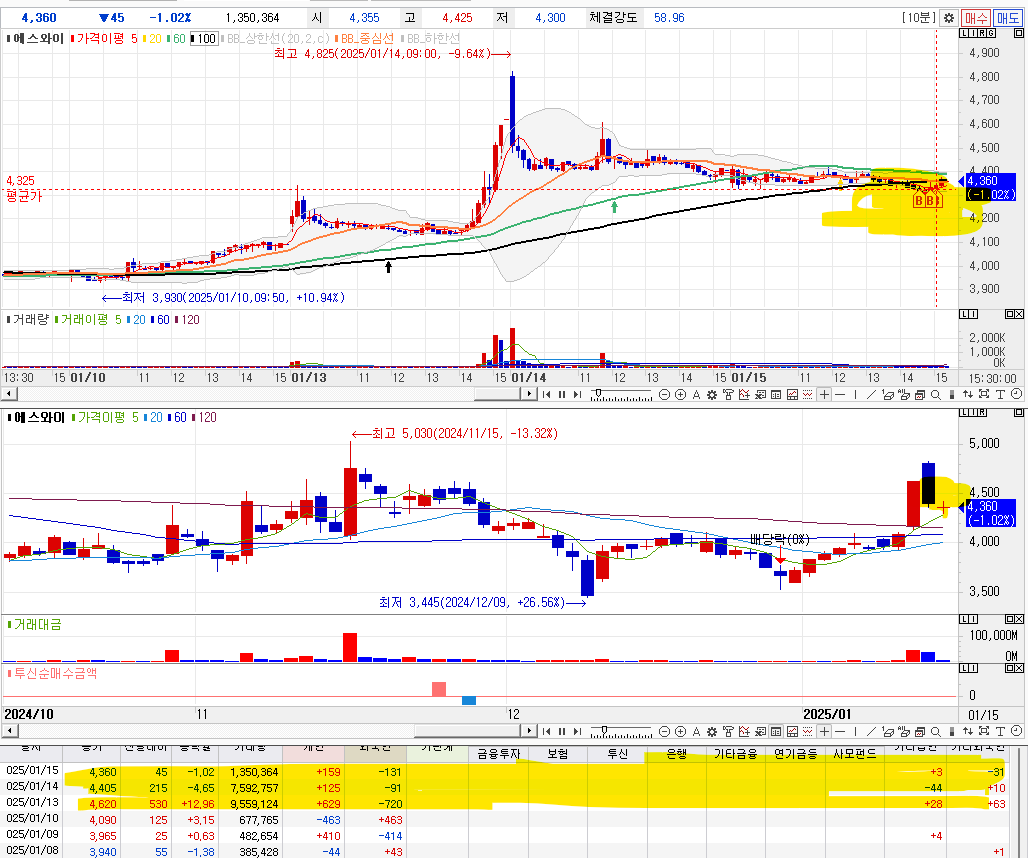This screenshot has width=1028, height=858.
Task: Click the A text-size icon in 10-minute toolbar
Action: pyautogui.click(x=696, y=394)
